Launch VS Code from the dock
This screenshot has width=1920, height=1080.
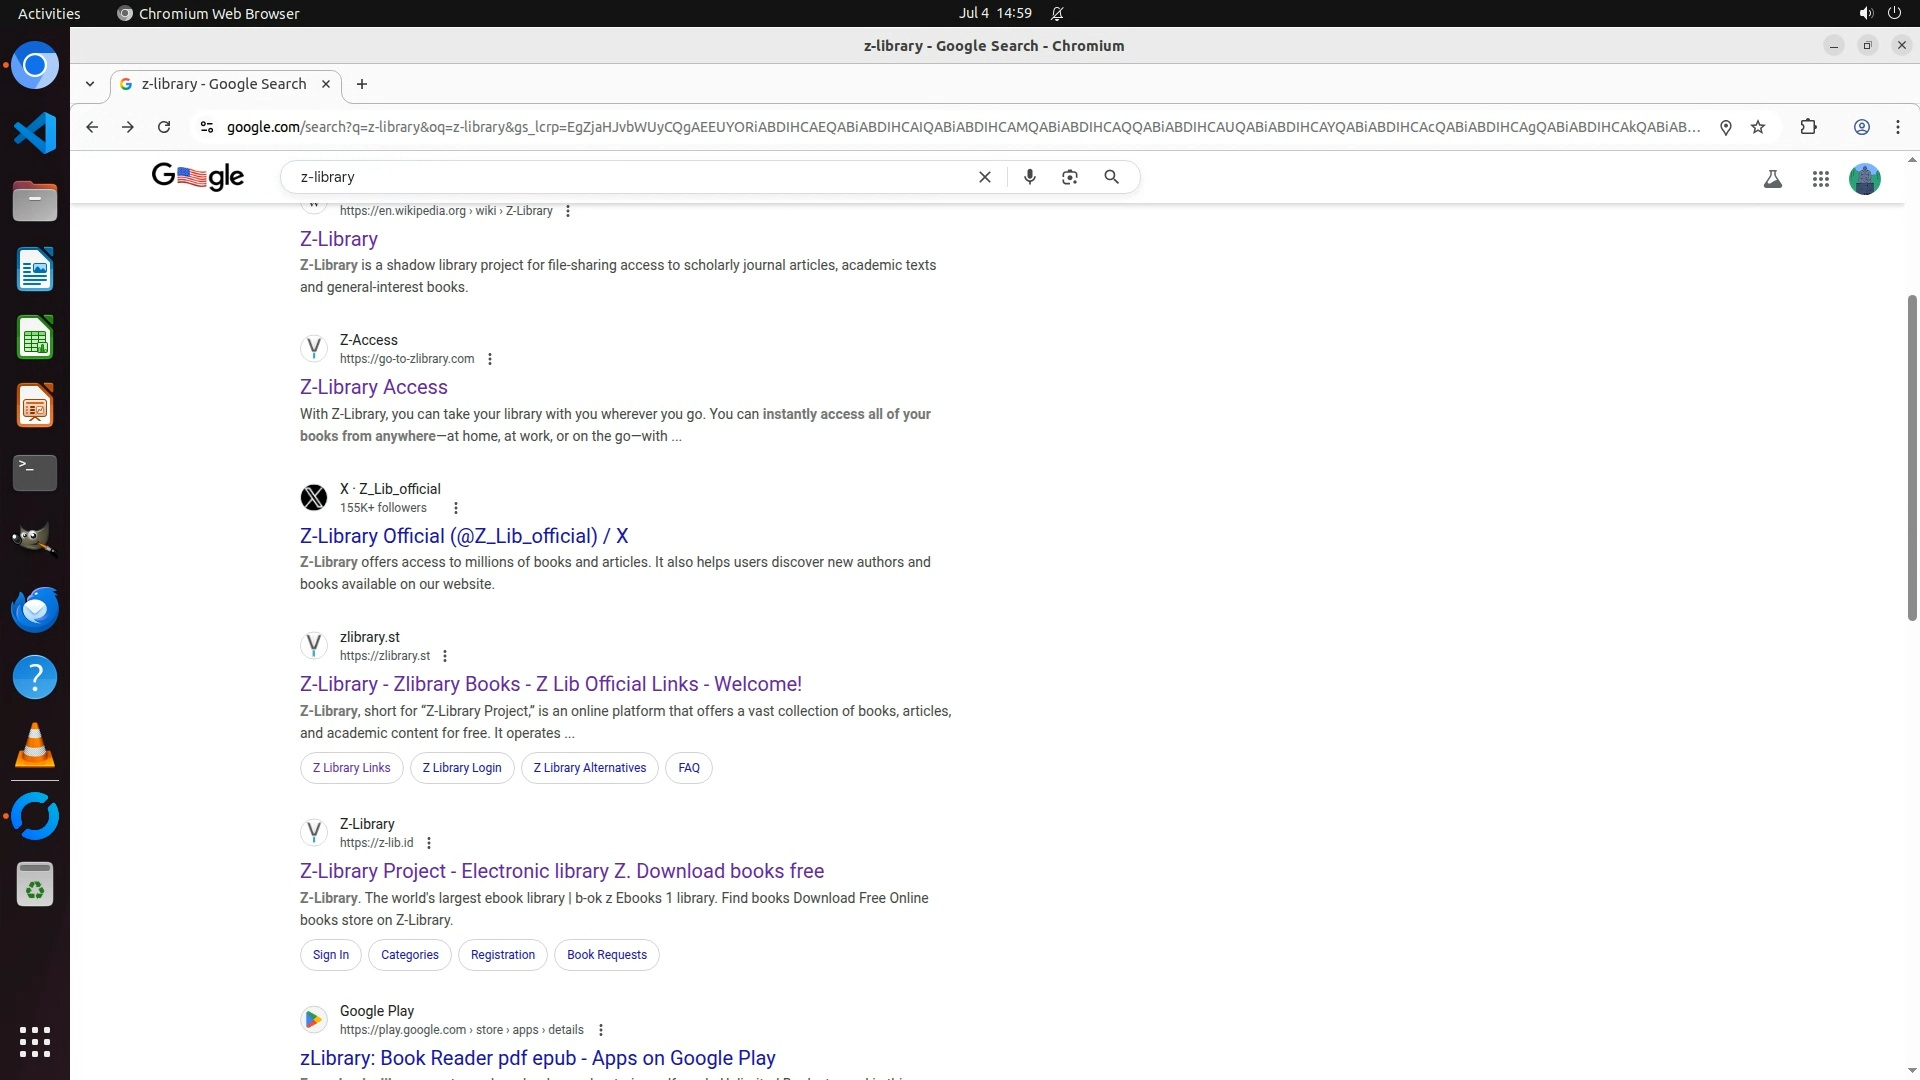35,133
